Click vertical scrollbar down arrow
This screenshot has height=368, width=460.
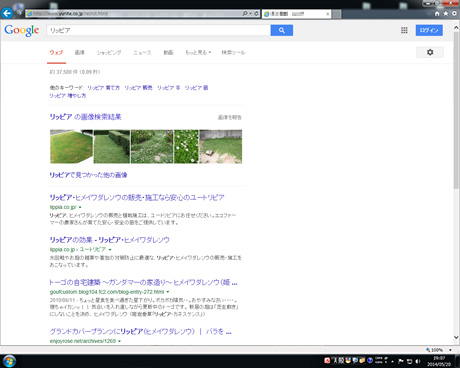click(x=456, y=337)
